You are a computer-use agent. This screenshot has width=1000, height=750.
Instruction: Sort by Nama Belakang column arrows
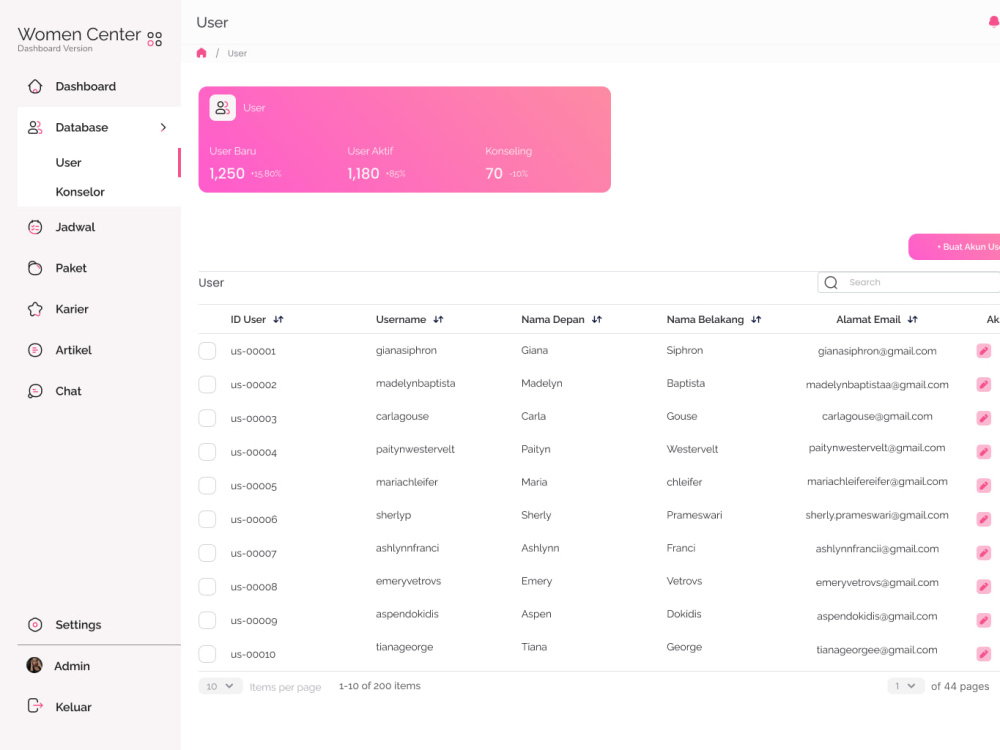tap(756, 320)
